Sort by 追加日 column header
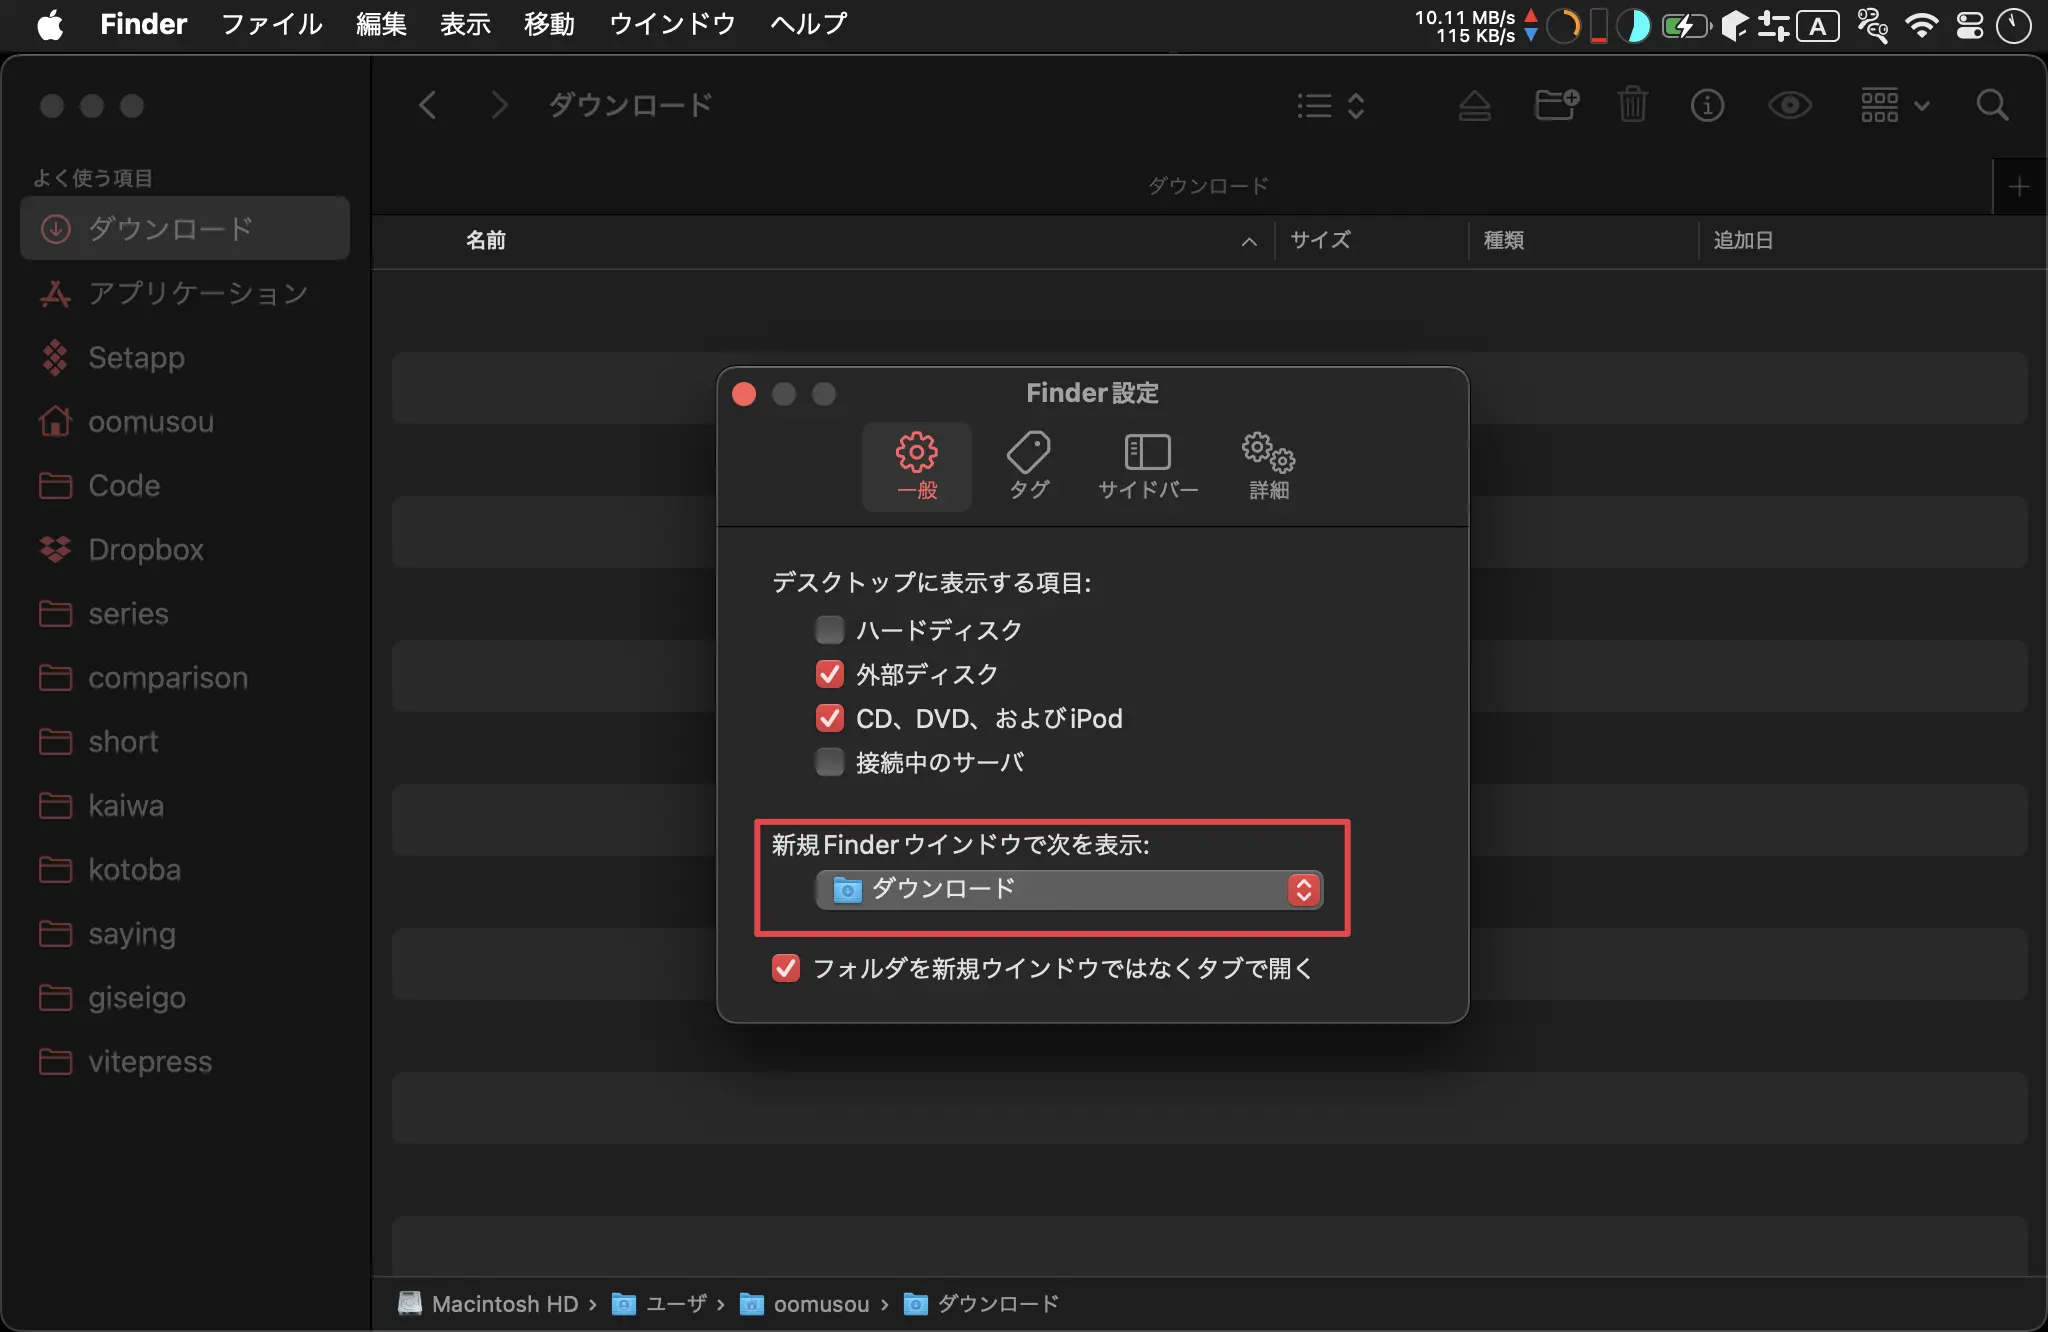This screenshot has width=2048, height=1332. point(1743,240)
